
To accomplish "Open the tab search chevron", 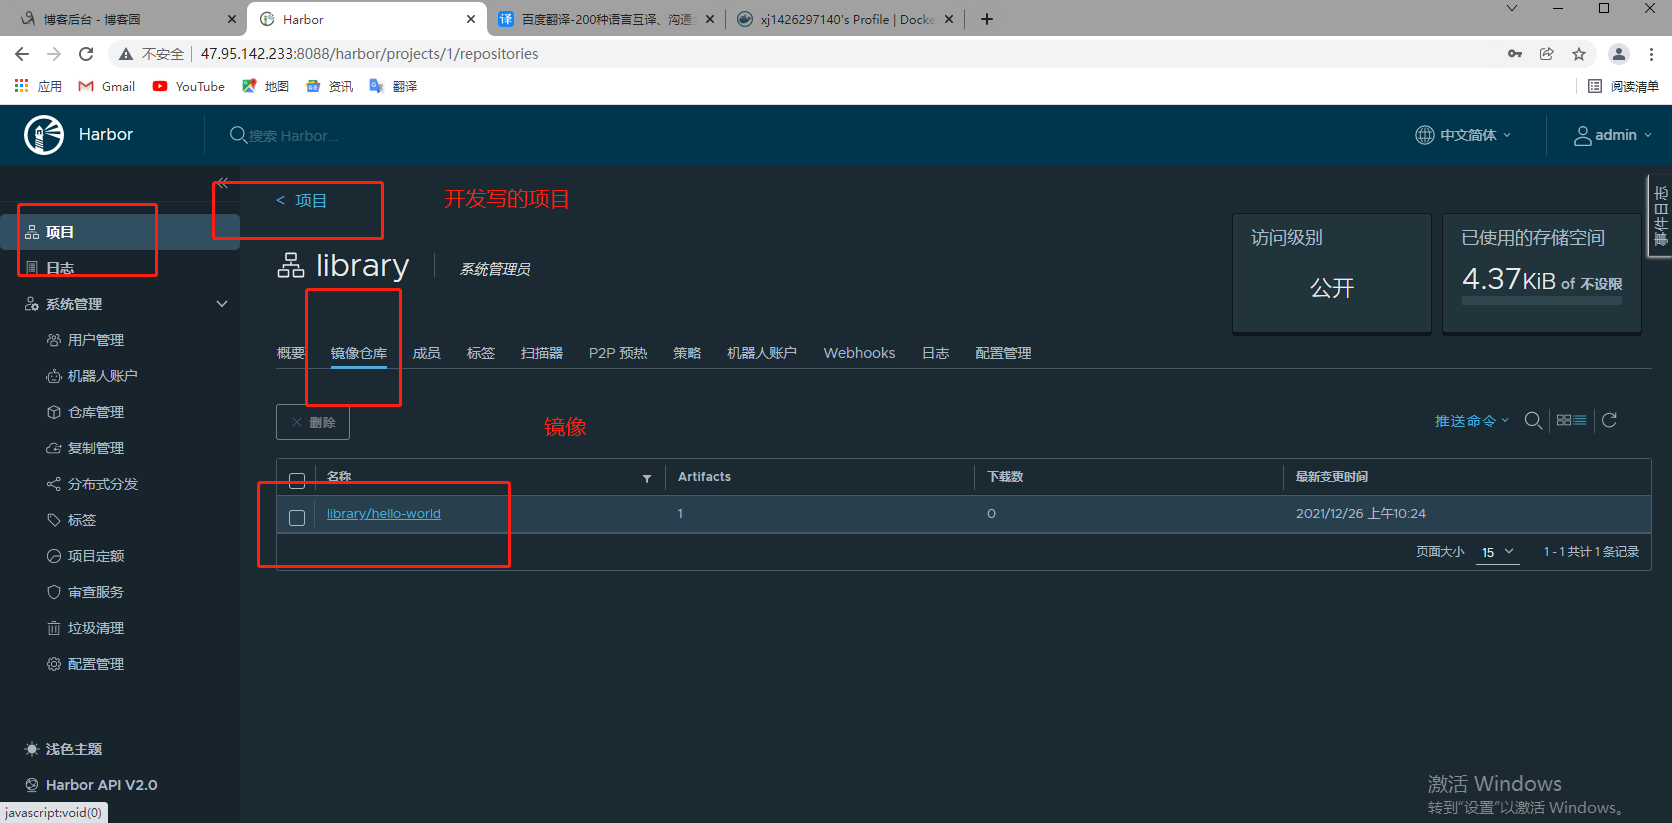I will point(1512,9).
